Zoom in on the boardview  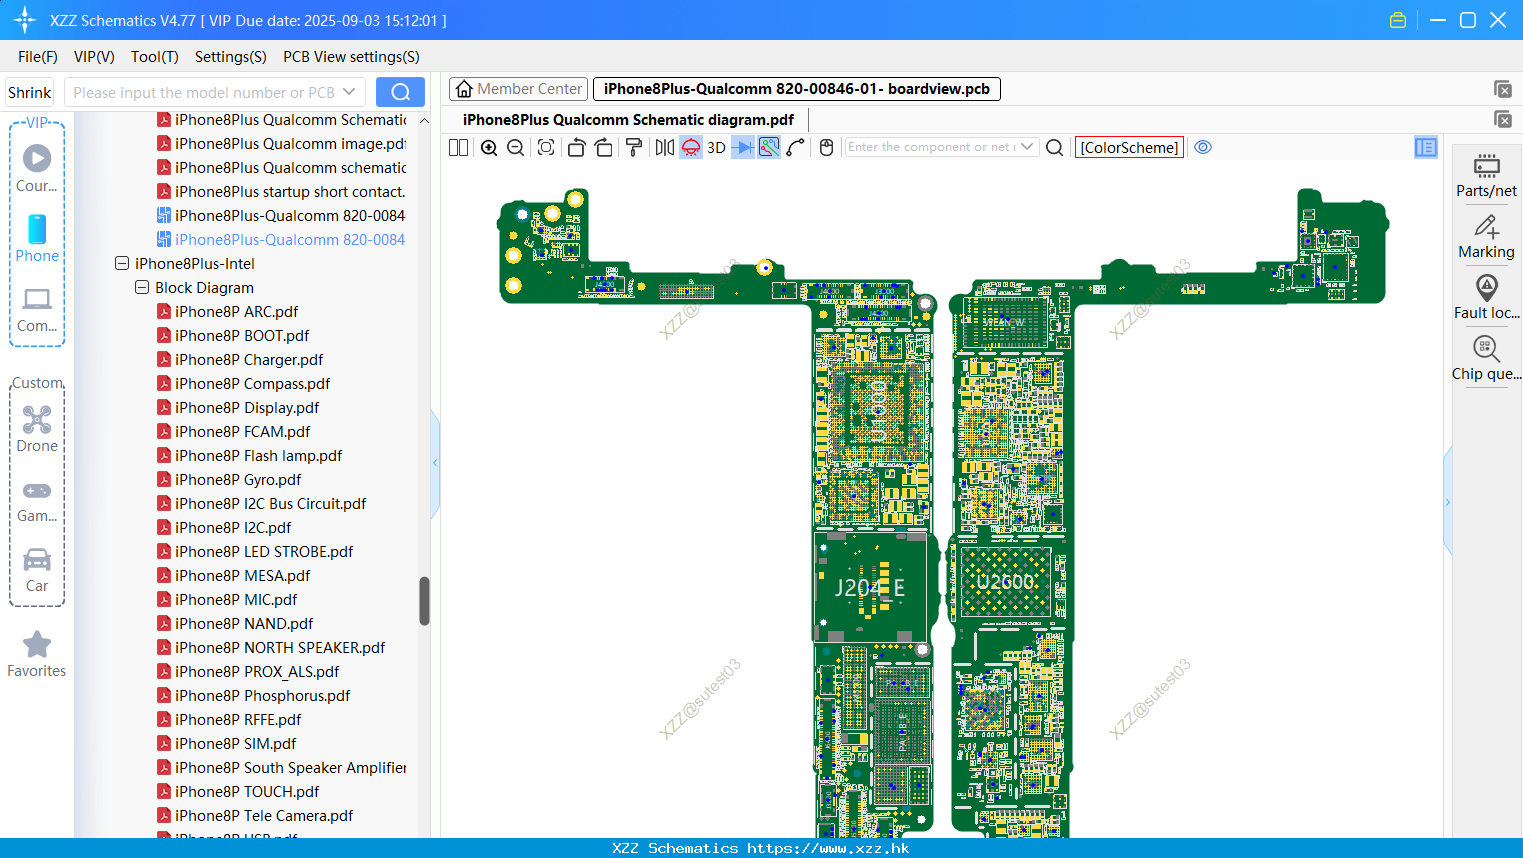pos(489,147)
